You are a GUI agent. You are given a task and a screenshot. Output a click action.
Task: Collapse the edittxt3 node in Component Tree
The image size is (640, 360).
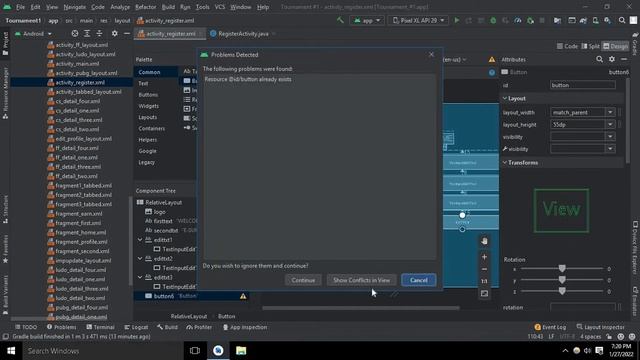click(x=140, y=278)
